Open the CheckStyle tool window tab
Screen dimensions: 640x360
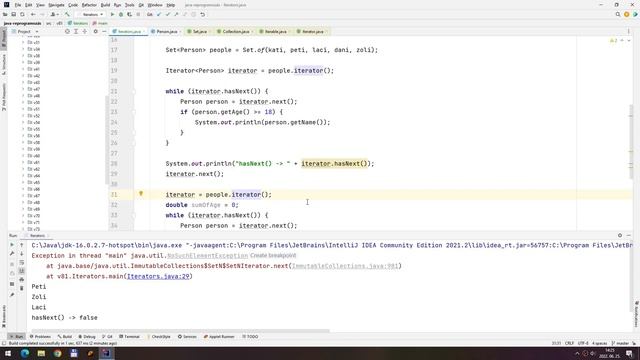[x=159, y=337]
